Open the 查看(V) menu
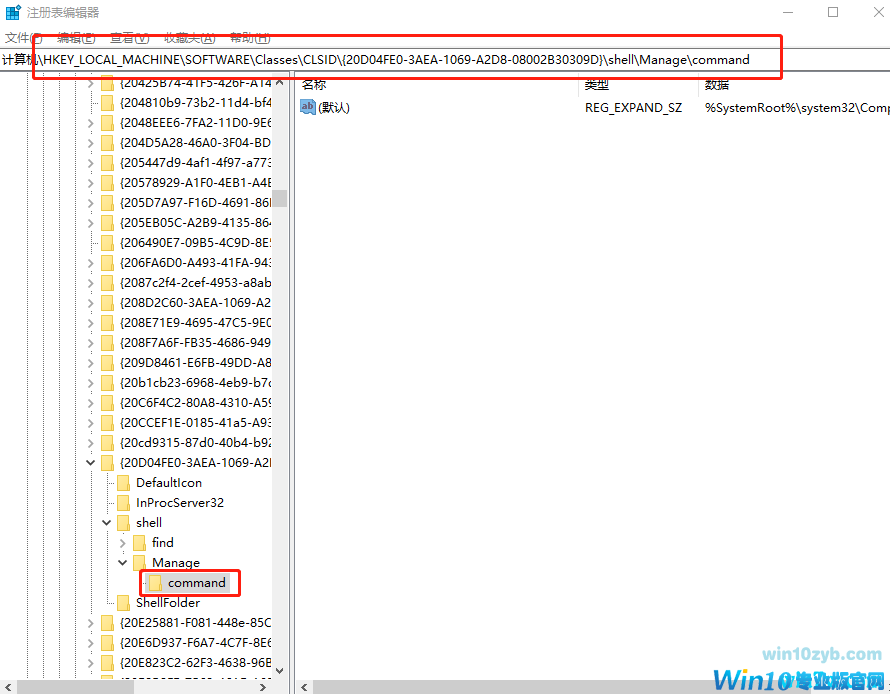Viewport: 890px width, 694px height. pos(129,38)
